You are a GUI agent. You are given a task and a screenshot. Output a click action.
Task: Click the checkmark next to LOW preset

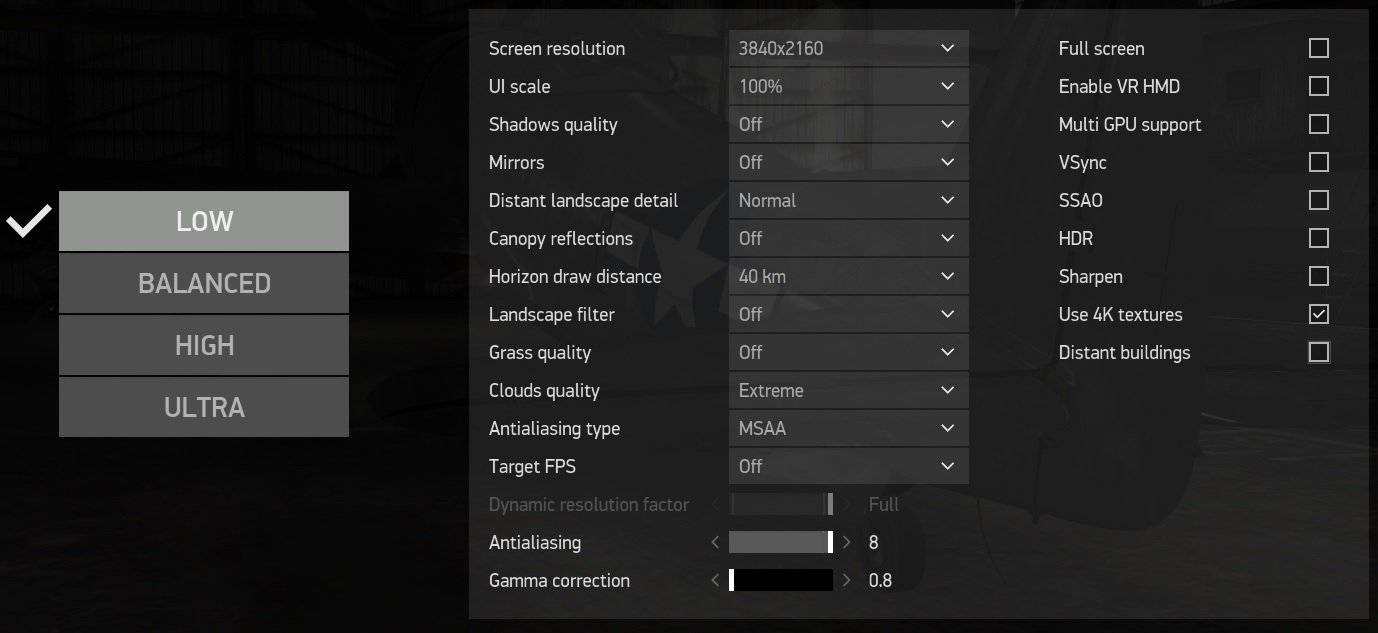pyautogui.click(x=29, y=221)
